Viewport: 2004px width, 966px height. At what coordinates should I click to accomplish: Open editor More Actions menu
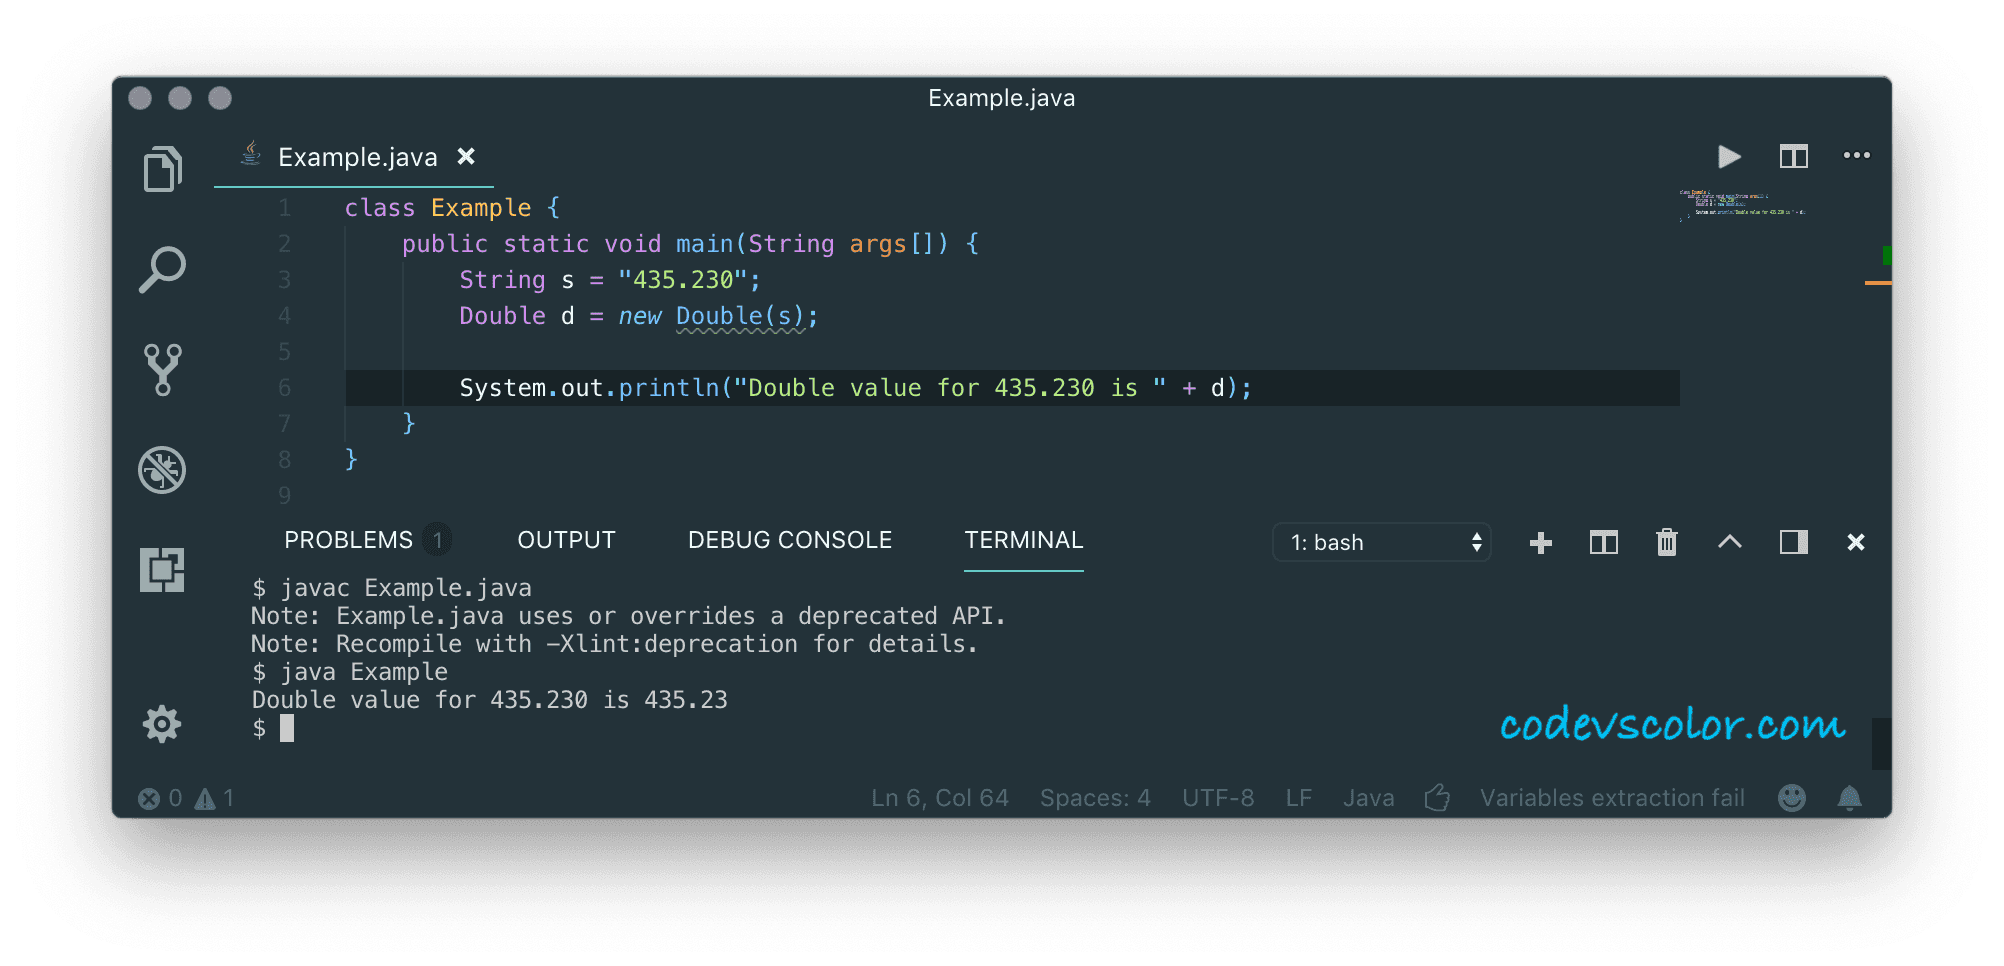click(x=1857, y=155)
